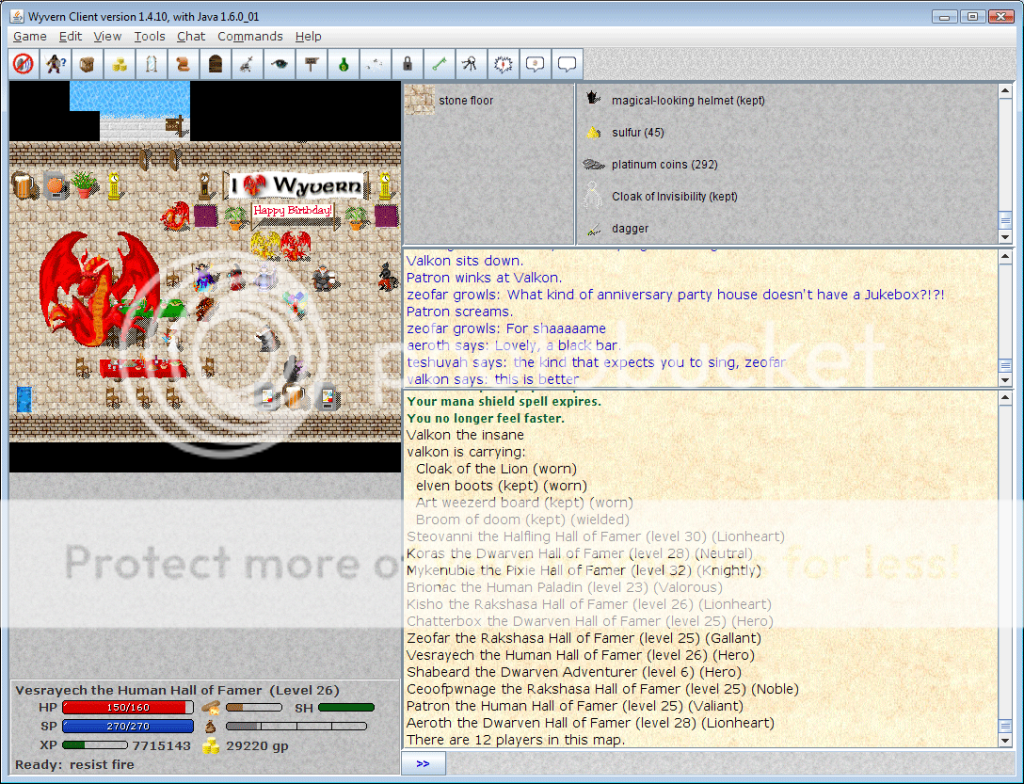Viewport: 1024px width, 784px height.
Task: Open the Commands menu
Action: pos(250,37)
